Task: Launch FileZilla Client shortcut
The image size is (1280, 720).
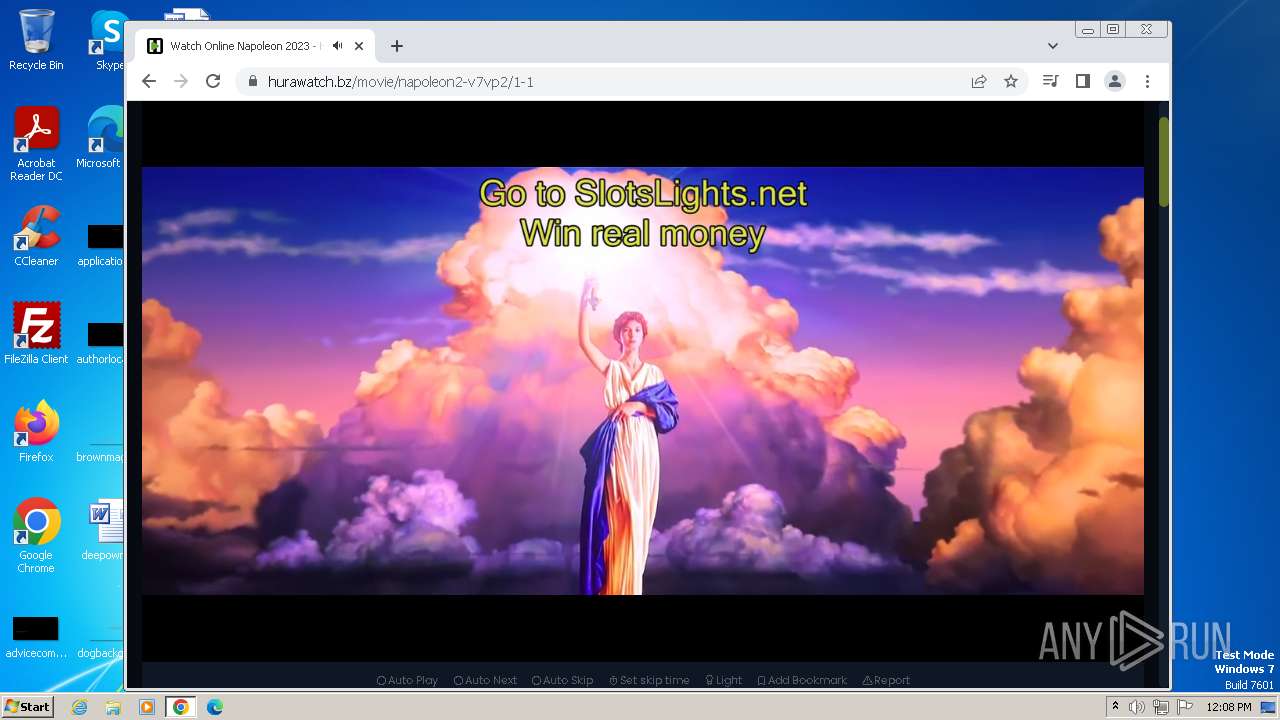Action: [x=36, y=334]
